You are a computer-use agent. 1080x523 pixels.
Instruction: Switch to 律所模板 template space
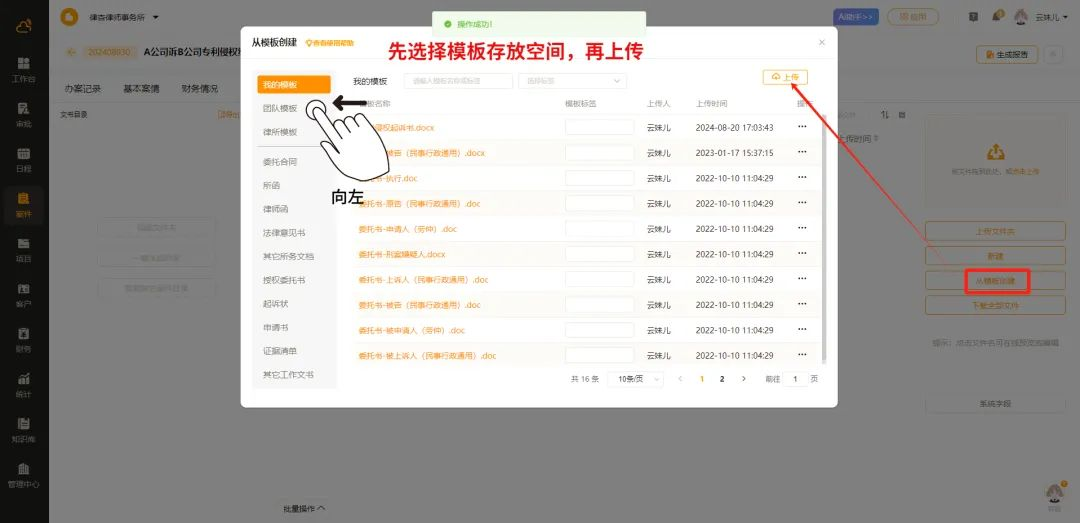[x=280, y=132]
